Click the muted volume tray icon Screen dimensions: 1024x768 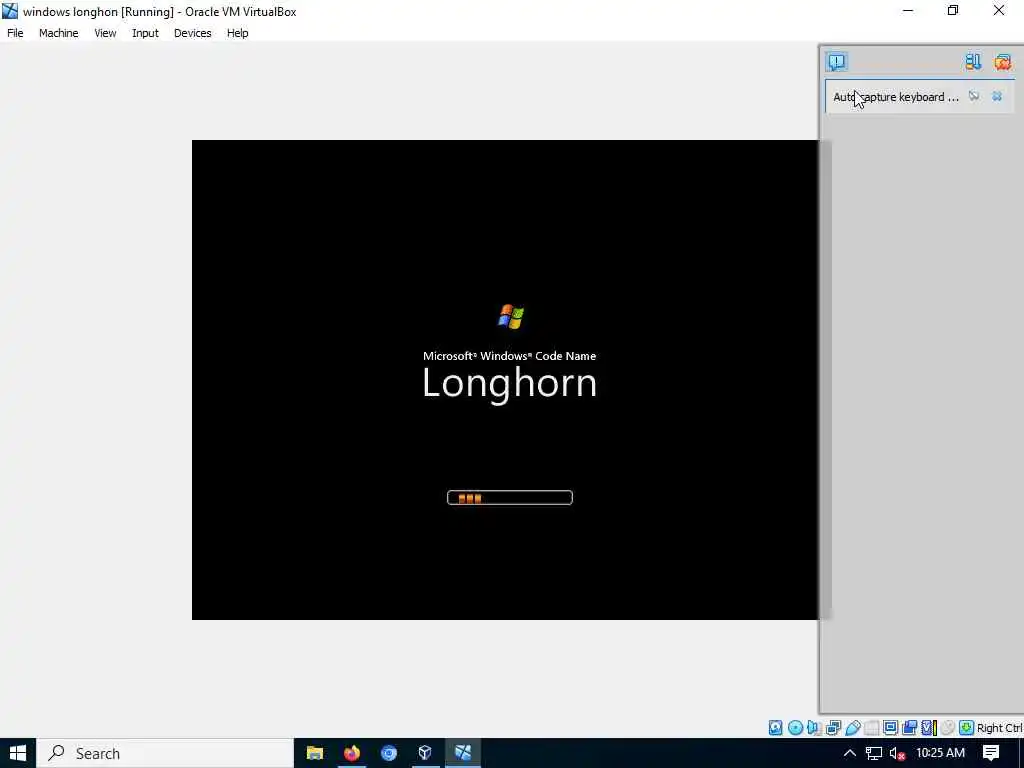click(897, 754)
